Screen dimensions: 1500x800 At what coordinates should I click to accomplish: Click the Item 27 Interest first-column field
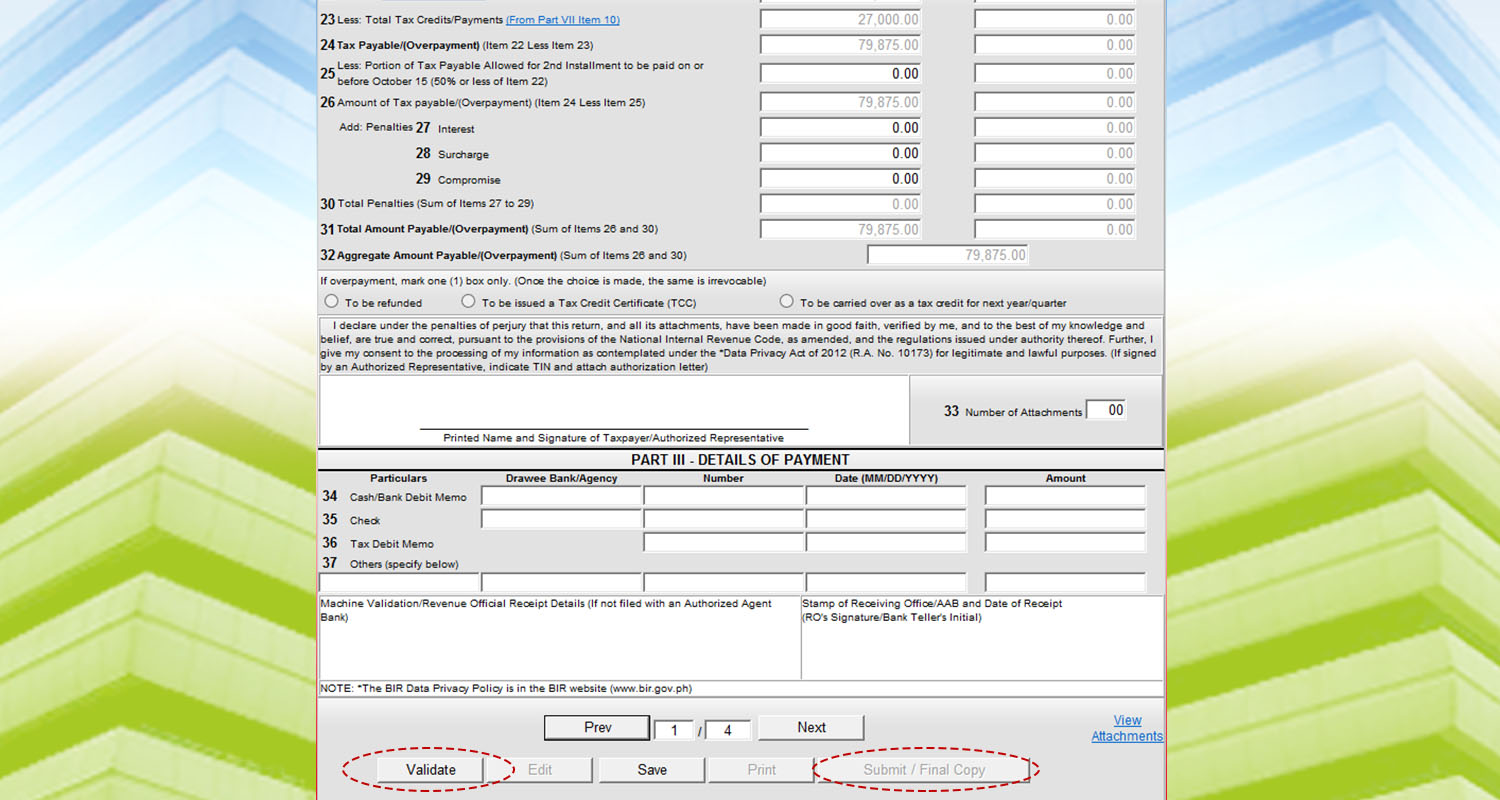click(x=841, y=128)
